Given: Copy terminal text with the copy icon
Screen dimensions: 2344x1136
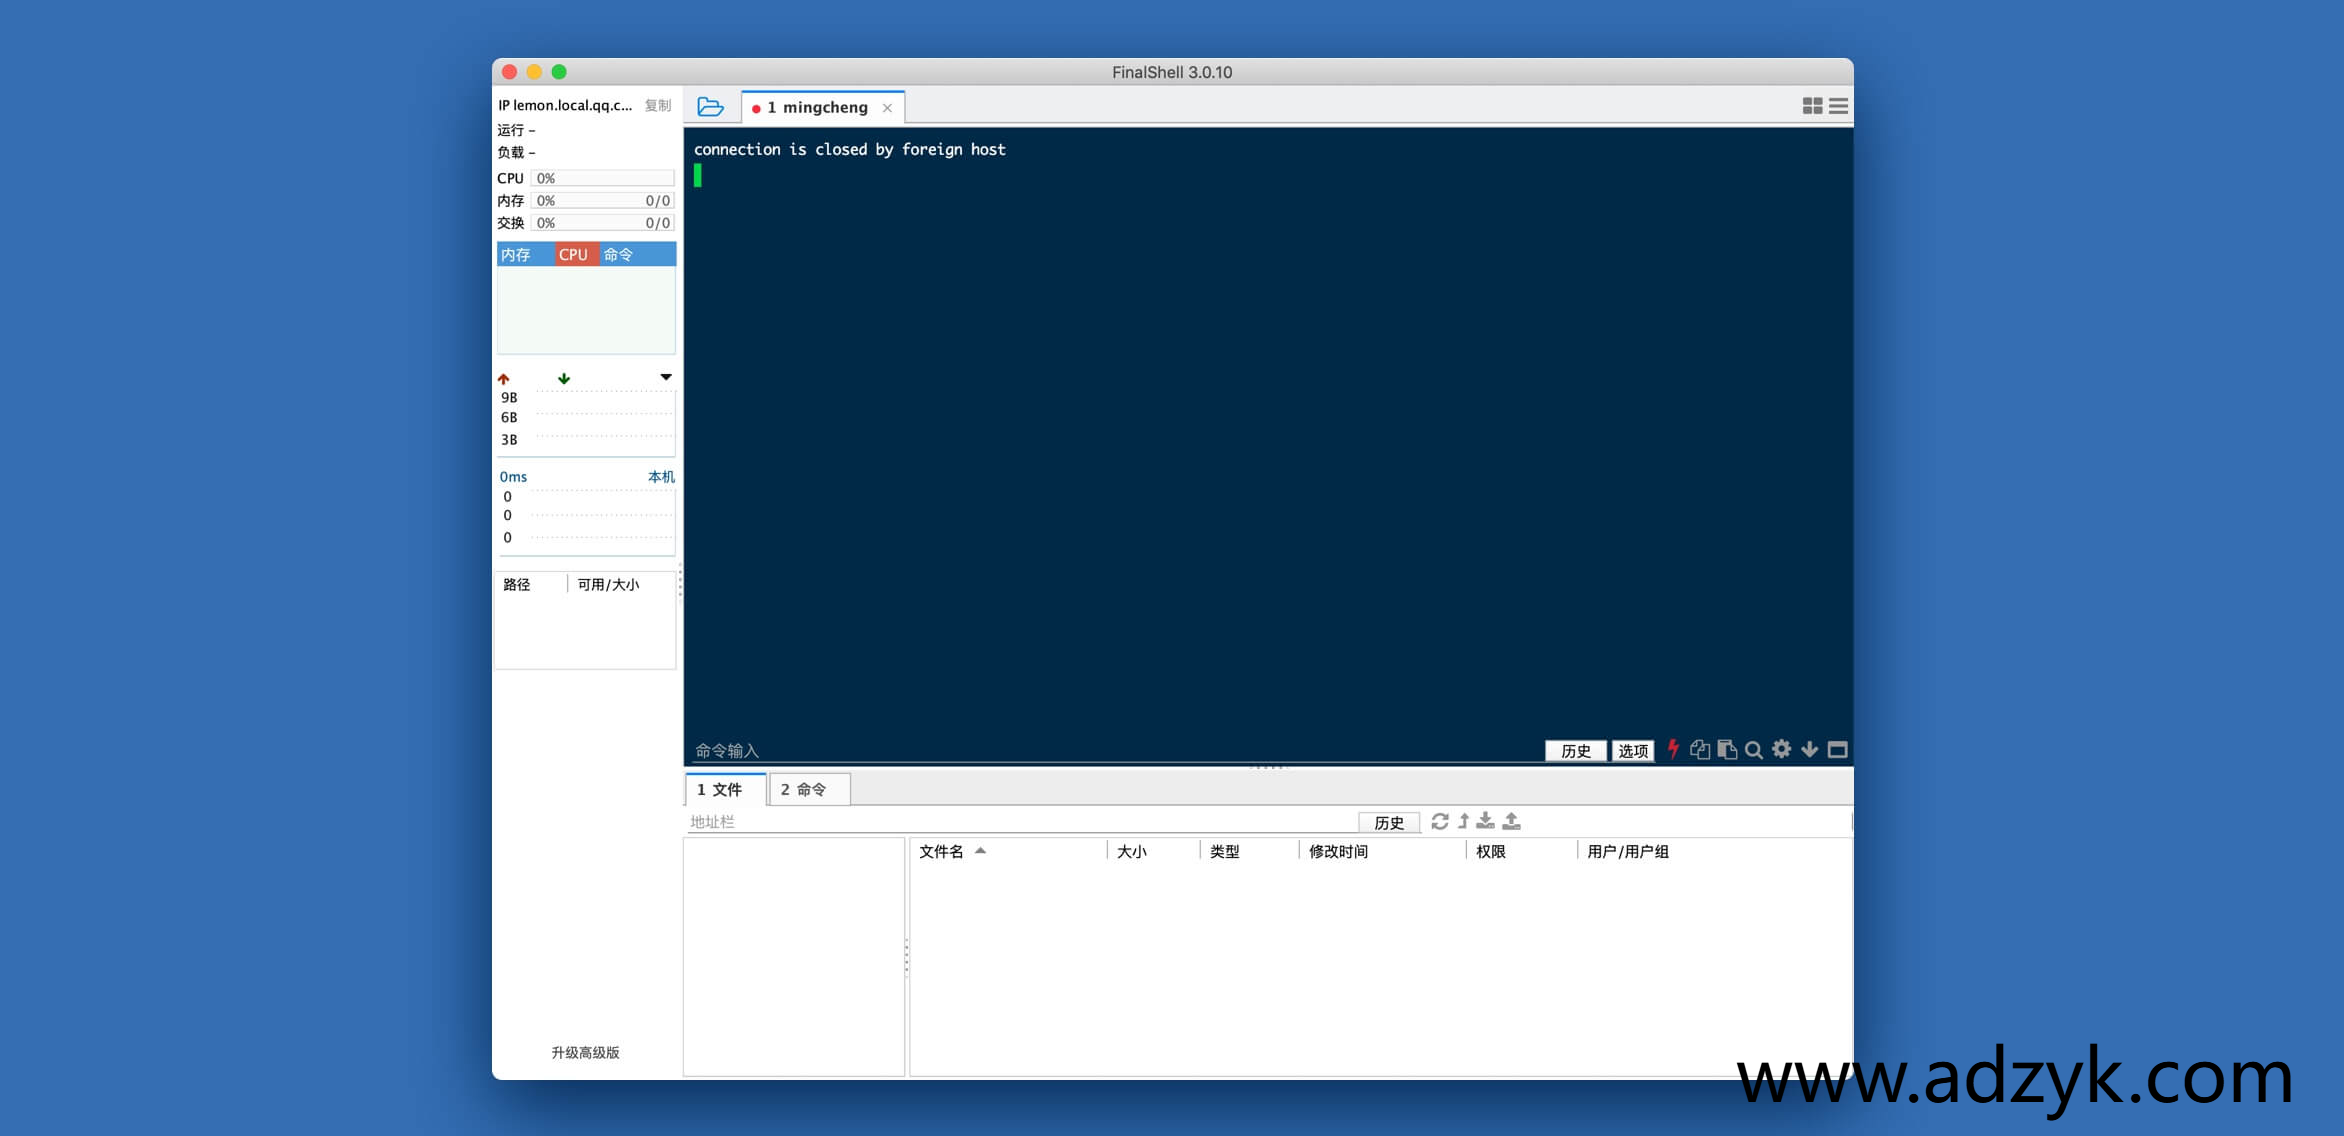Looking at the screenshot, I should click(x=1701, y=749).
